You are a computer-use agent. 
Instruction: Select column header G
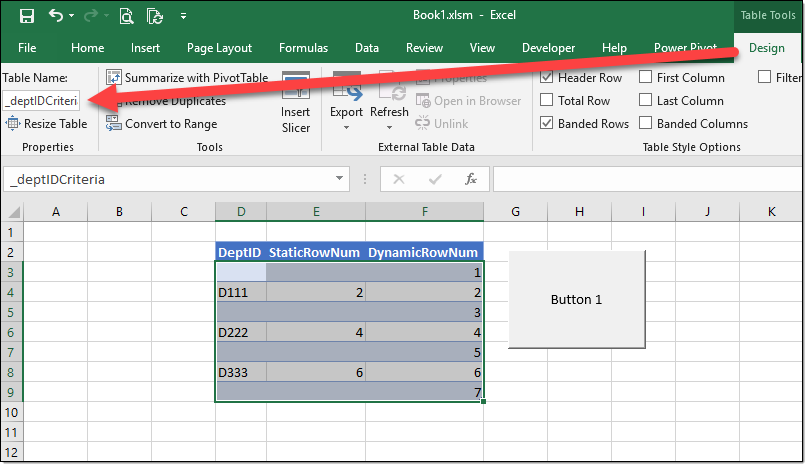(x=515, y=211)
